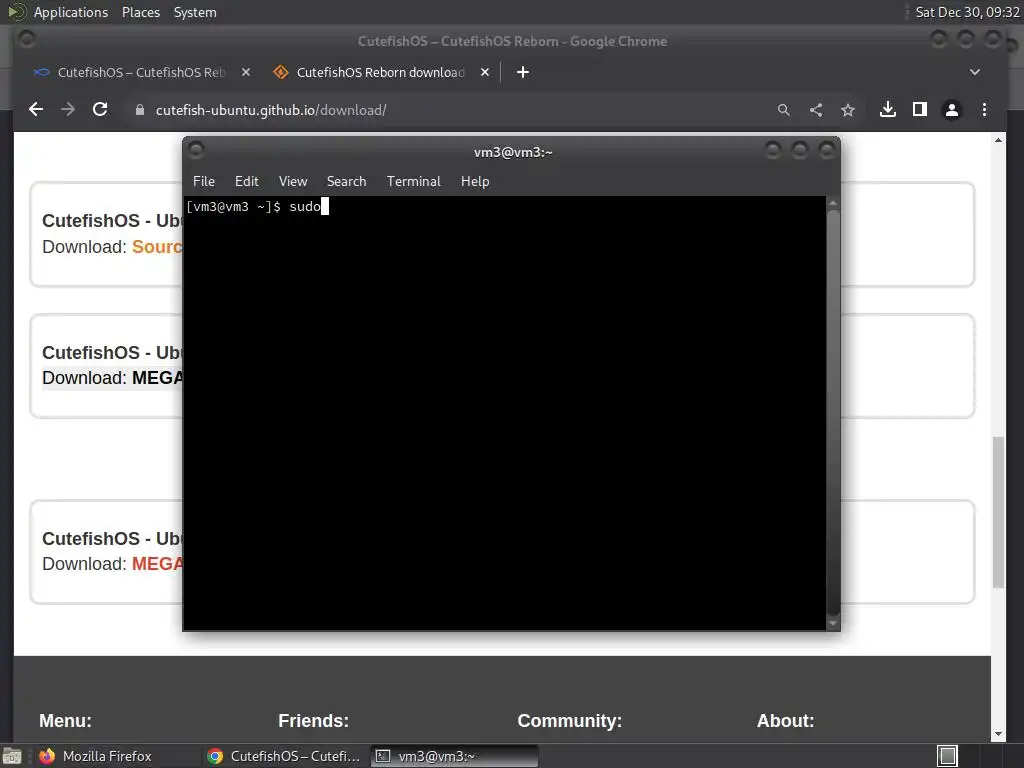Reload the Chrome page

point(100,110)
